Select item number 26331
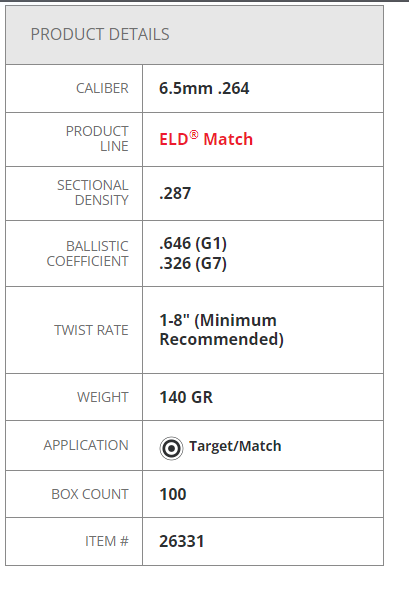Screen dimensions: 409x598 click(x=182, y=542)
